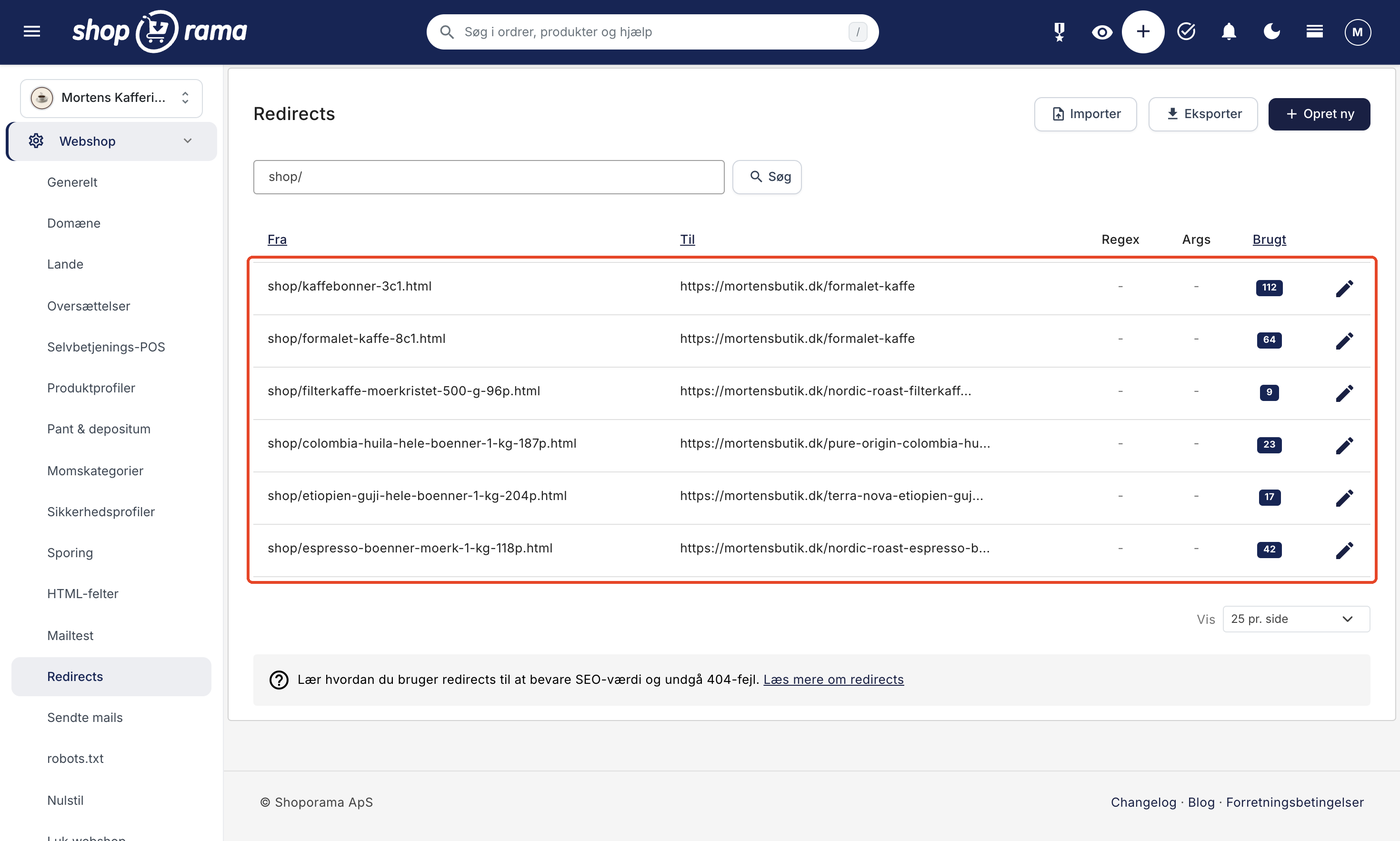Screen dimensions: 1400x841
Task: Edit the shop/kaffebonner-3c1.html redirect
Action: (1345, 288)
